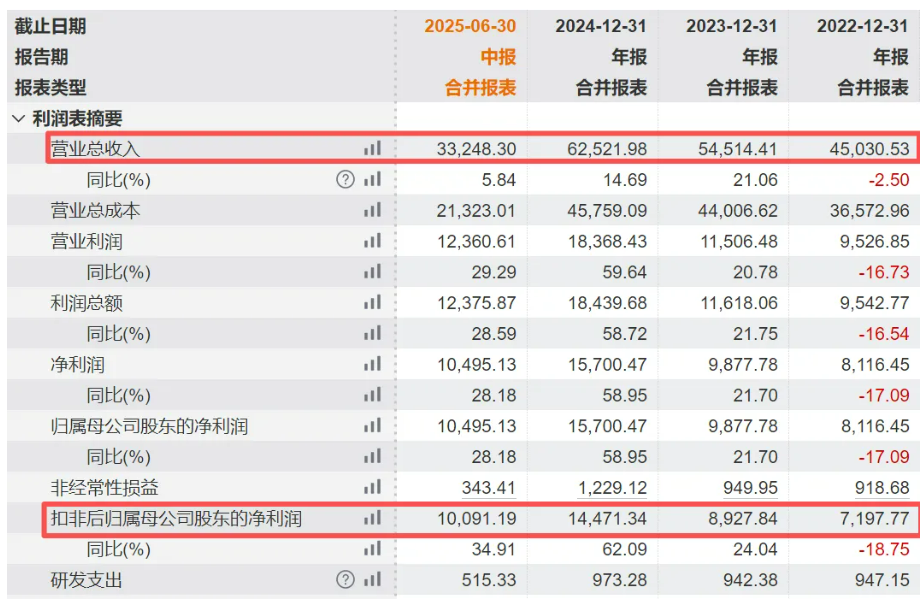Click underlined 非经常性损益 value 1,229.12

click(x=609, y=488)
